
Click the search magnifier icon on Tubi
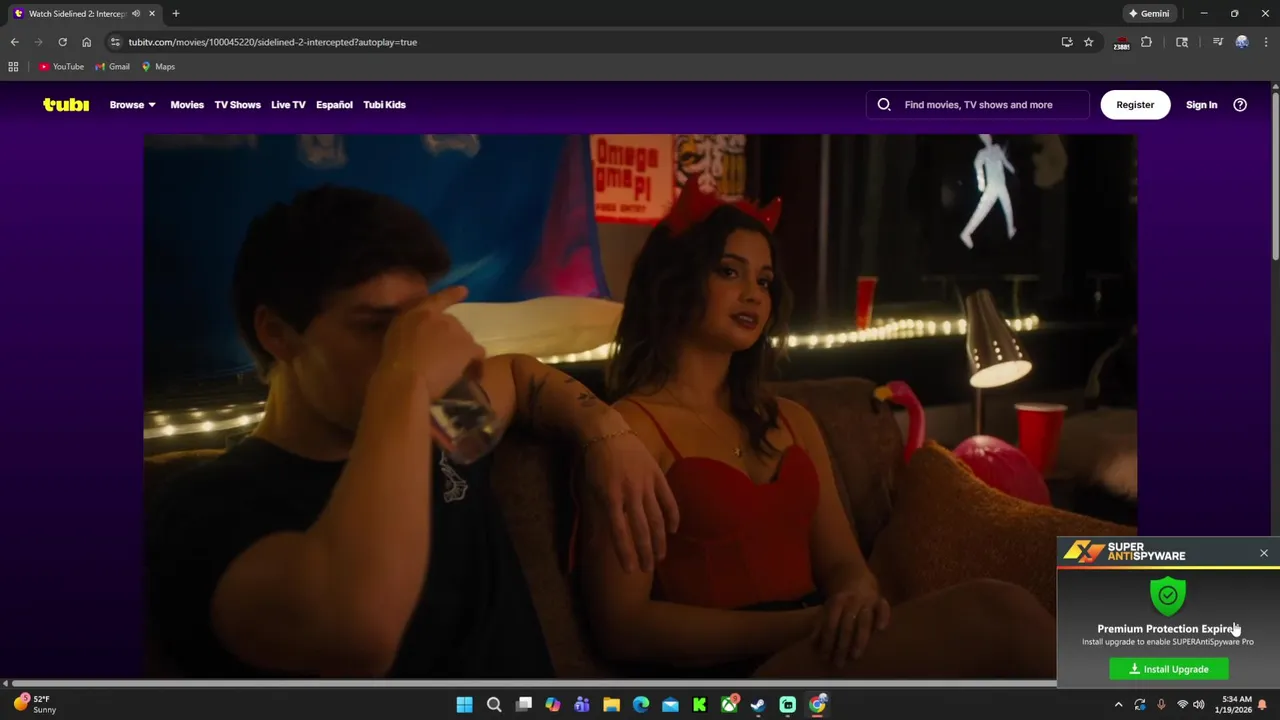tap(884, 104)
